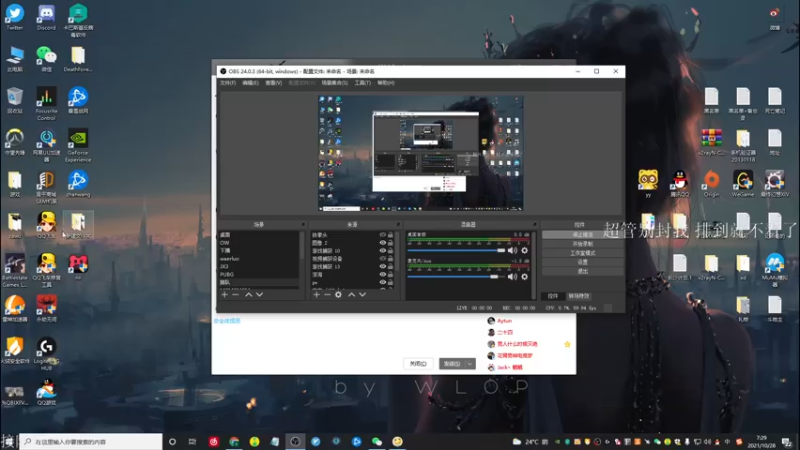Open source properties gear icon
800x450 pixels.
tap(338, 294)
